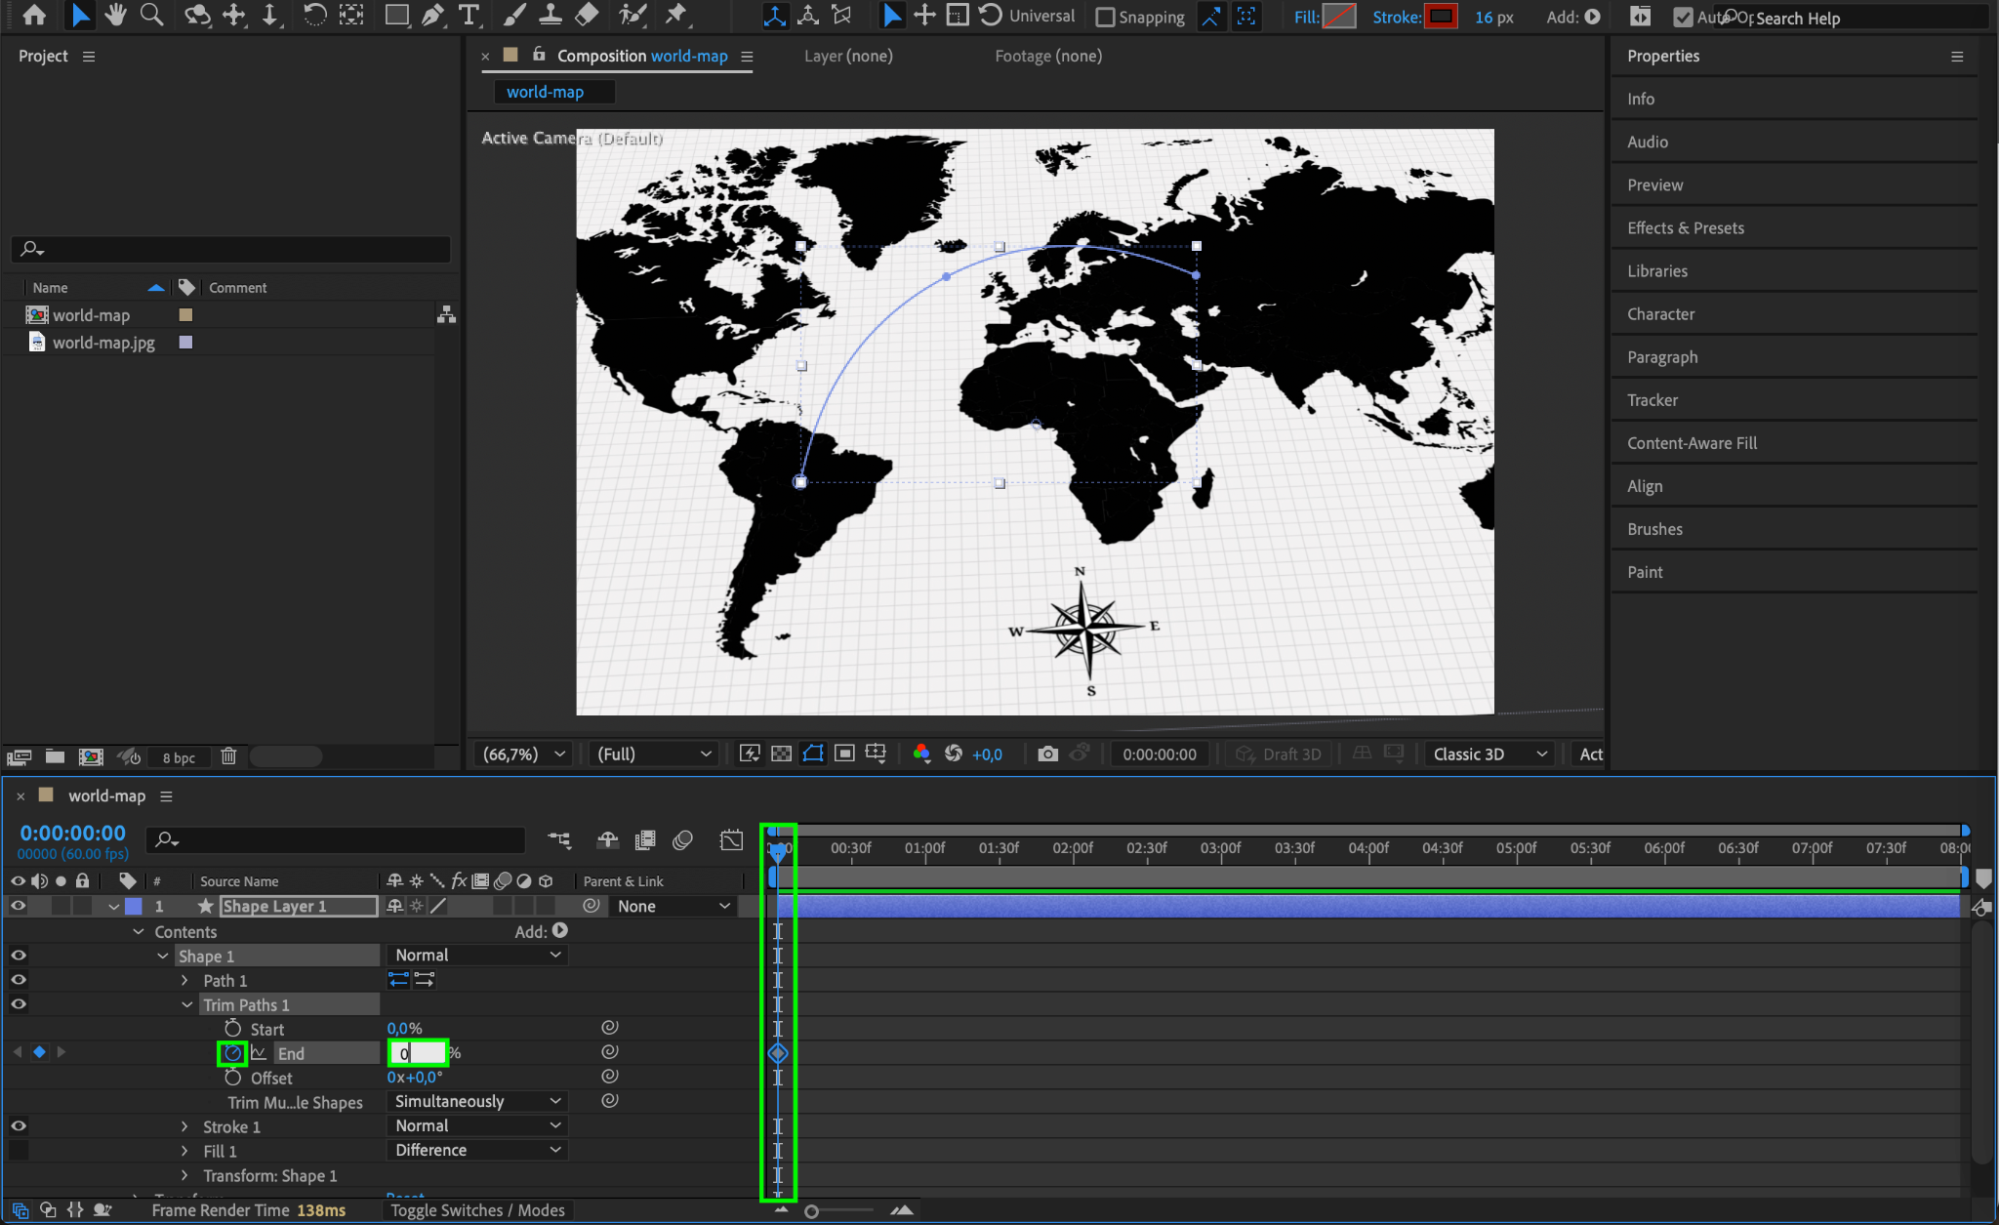Toggle the End property stopwatch
The image size is (1999, 1225).
[232, 1053]
